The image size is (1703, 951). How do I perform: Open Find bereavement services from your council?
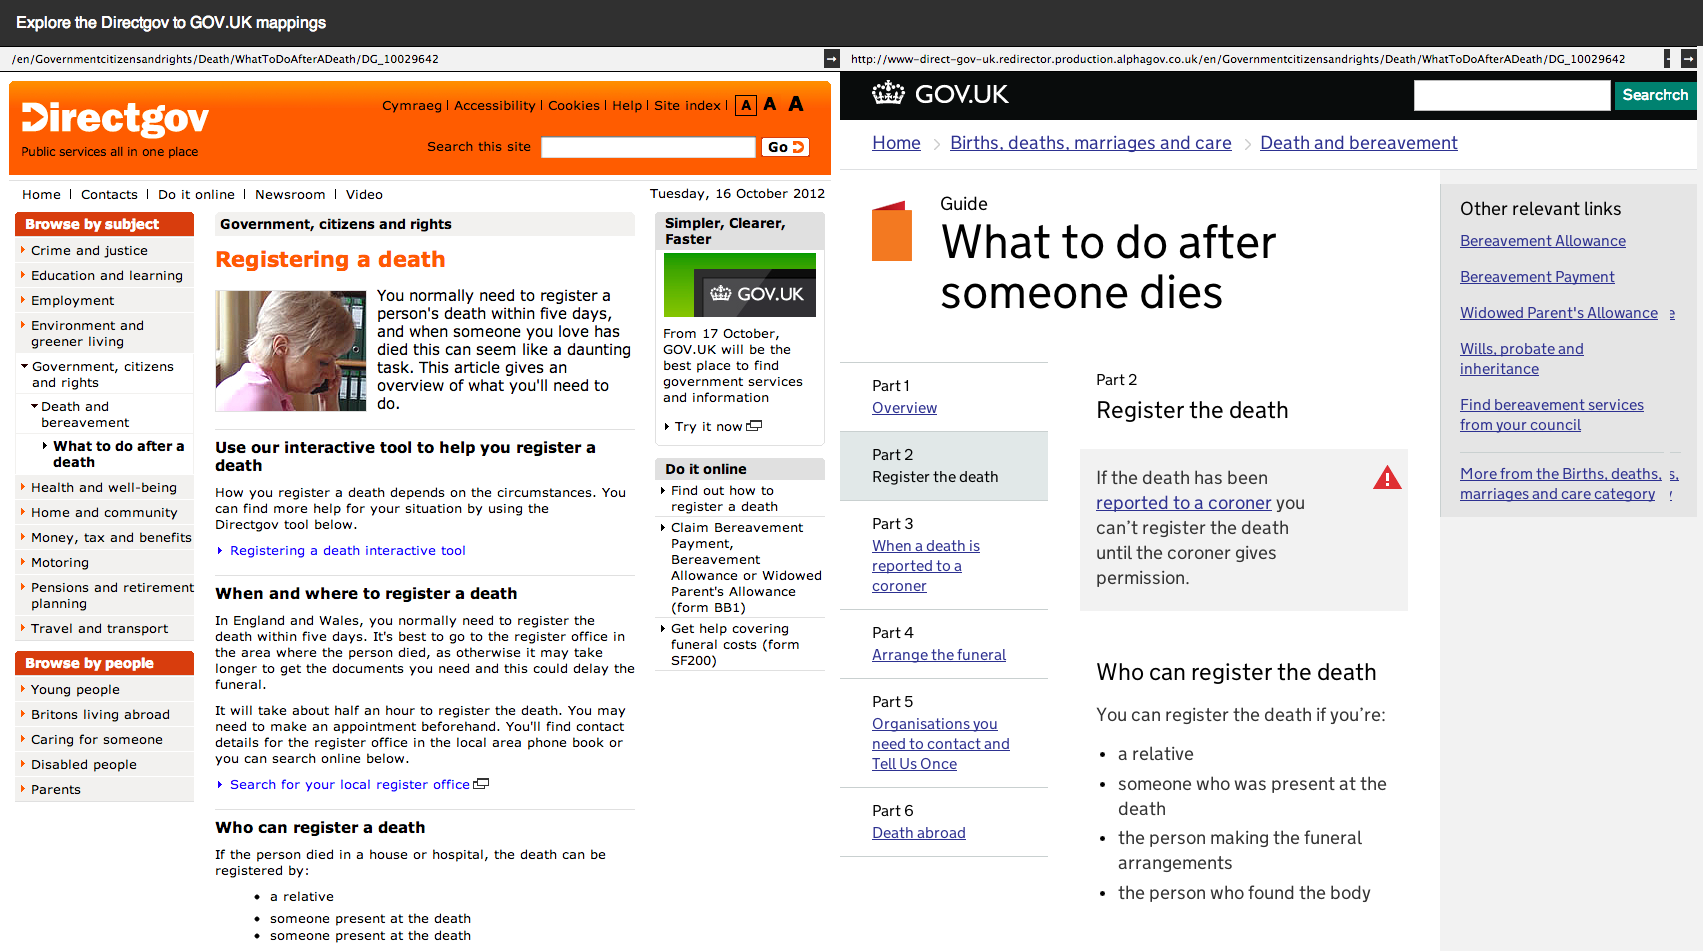pyautogui.click(x=1552, y=415)
